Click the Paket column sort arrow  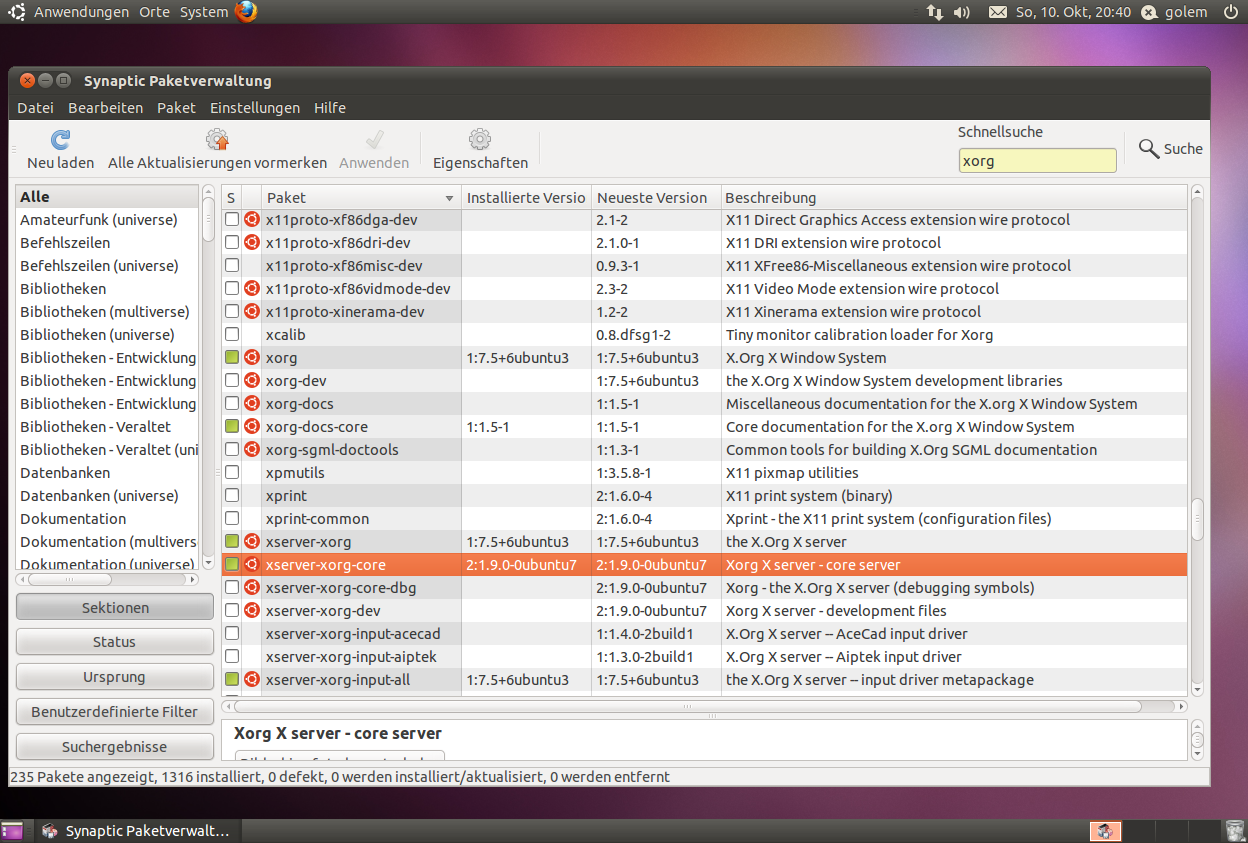point(449,198)
